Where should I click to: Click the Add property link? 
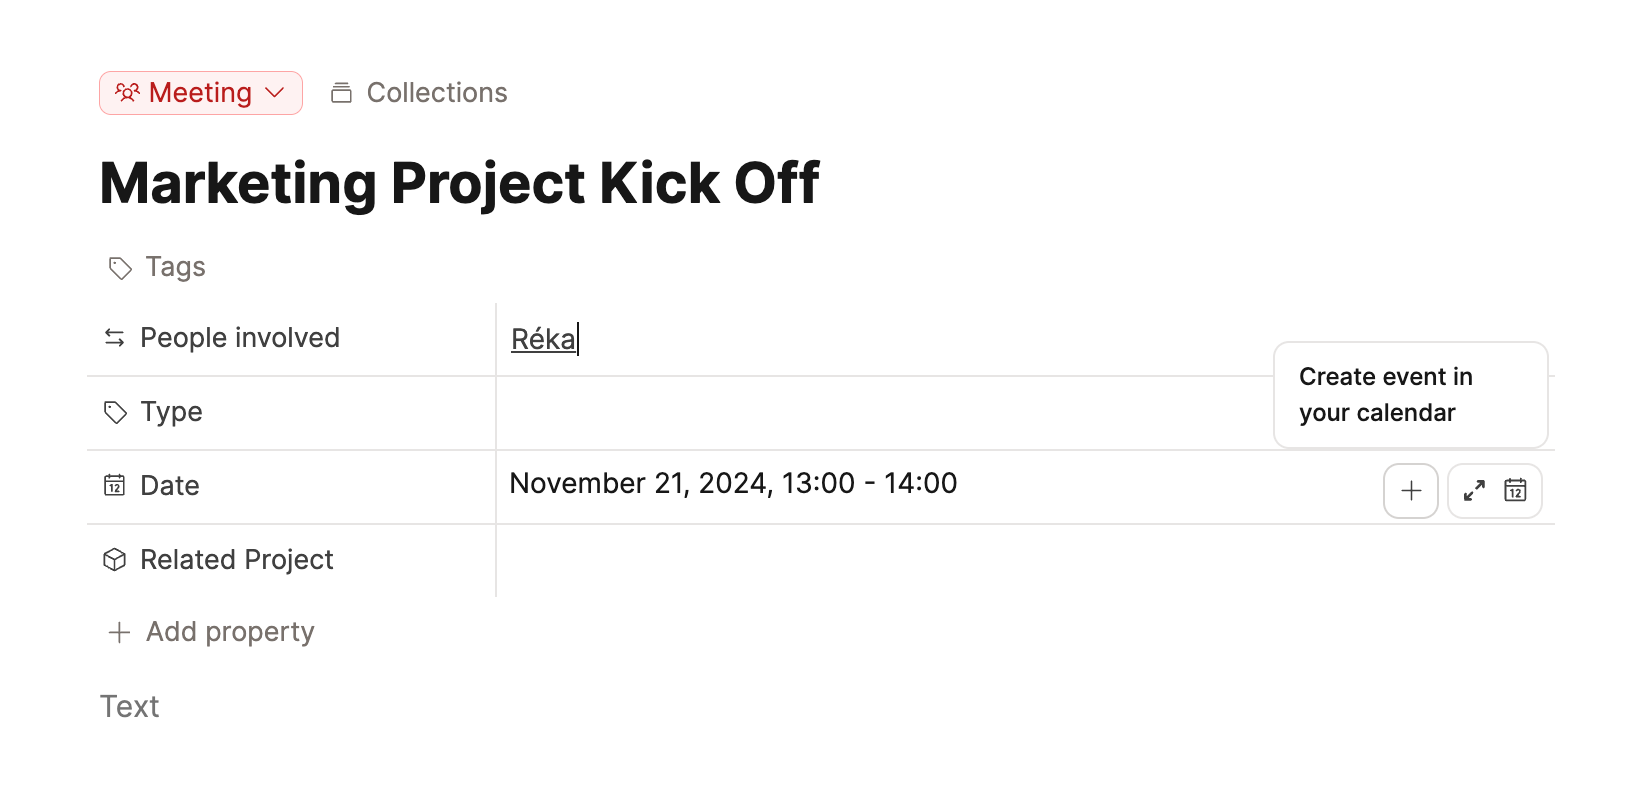pos(229,632)
